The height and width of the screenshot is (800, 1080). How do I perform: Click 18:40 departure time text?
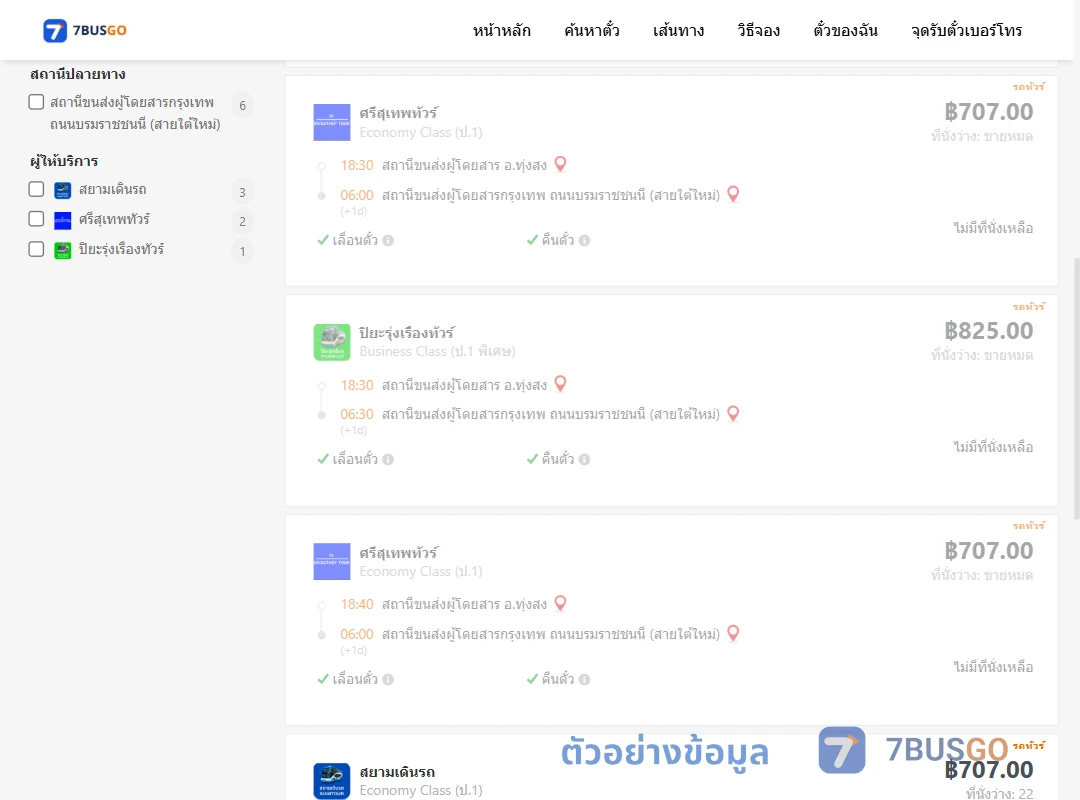coord(357,604)
